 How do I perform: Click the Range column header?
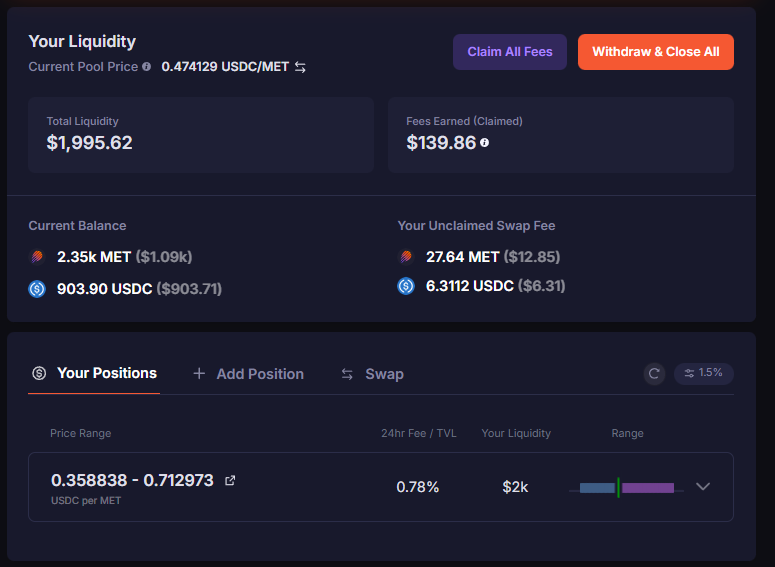627,434
